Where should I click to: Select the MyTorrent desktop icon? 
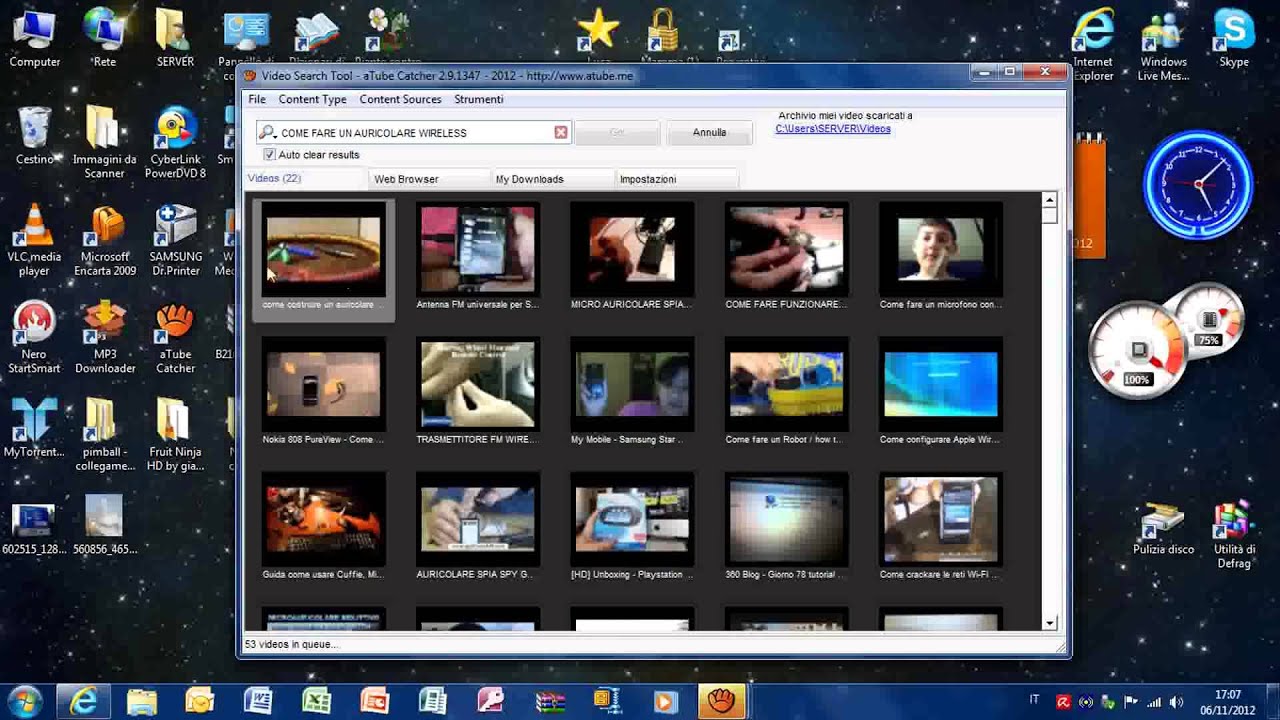(35, 428)
